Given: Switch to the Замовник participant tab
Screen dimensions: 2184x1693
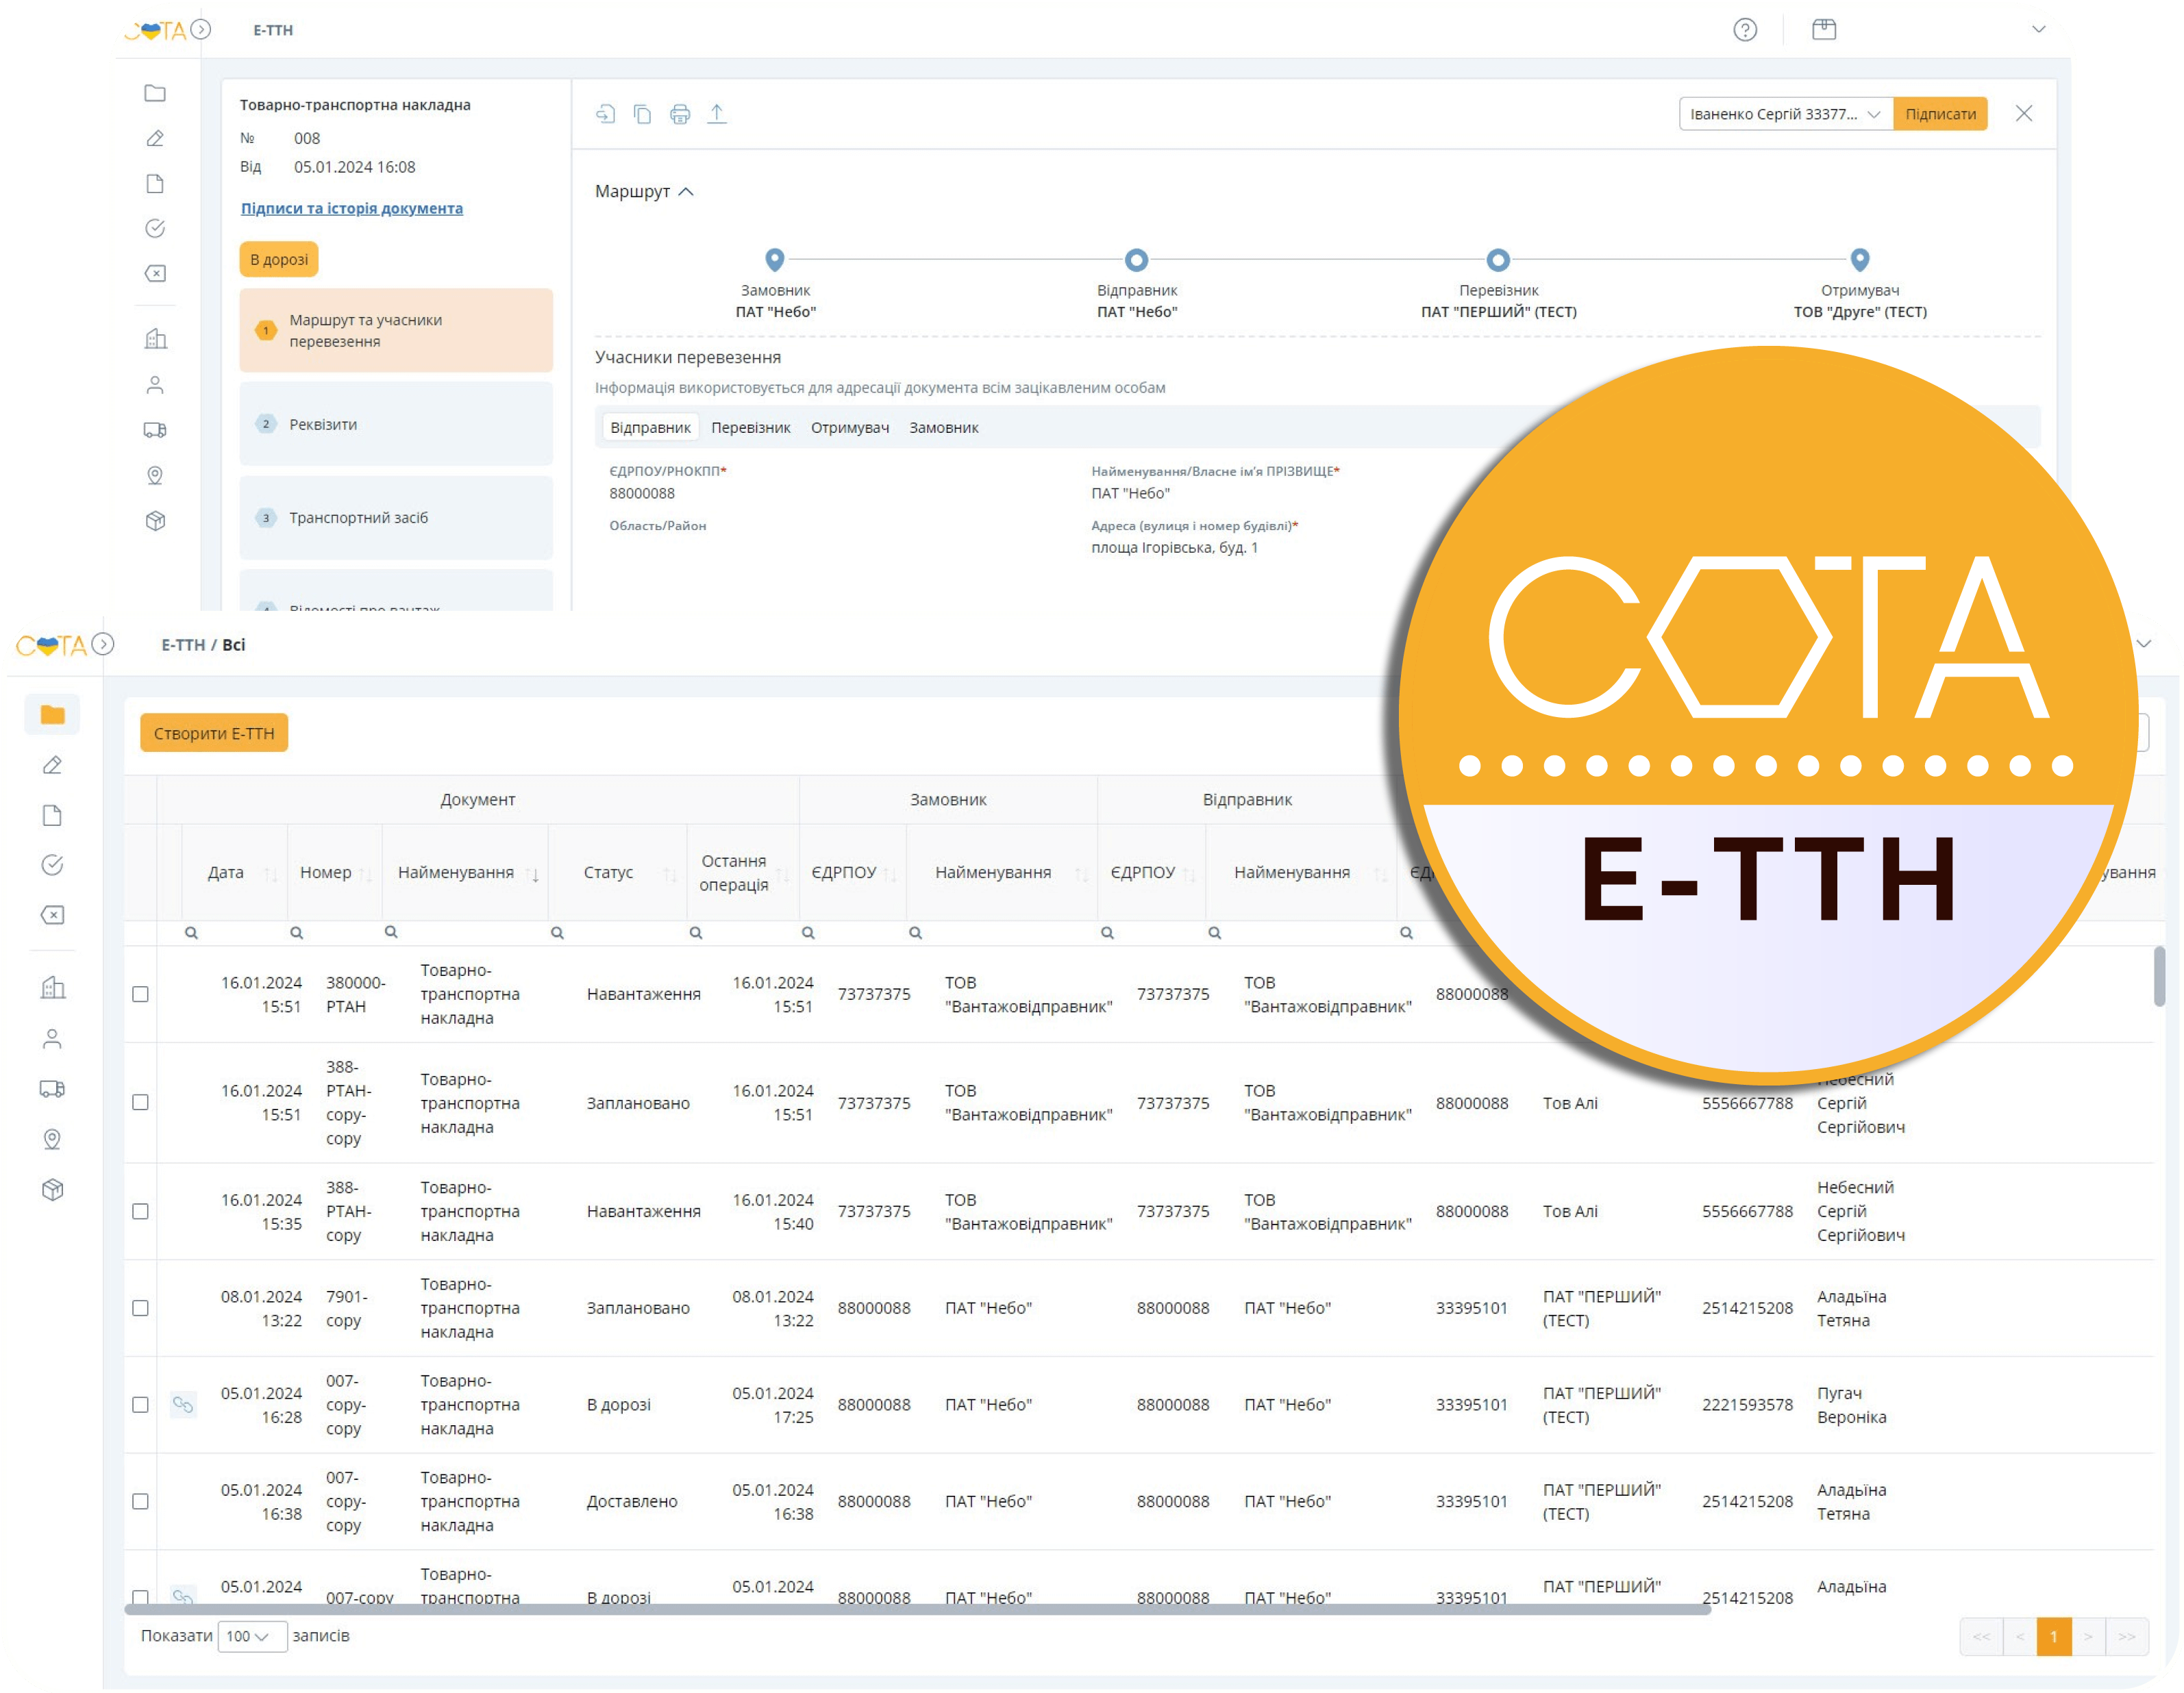Looking at the screenshot, I should click(944, 428).
